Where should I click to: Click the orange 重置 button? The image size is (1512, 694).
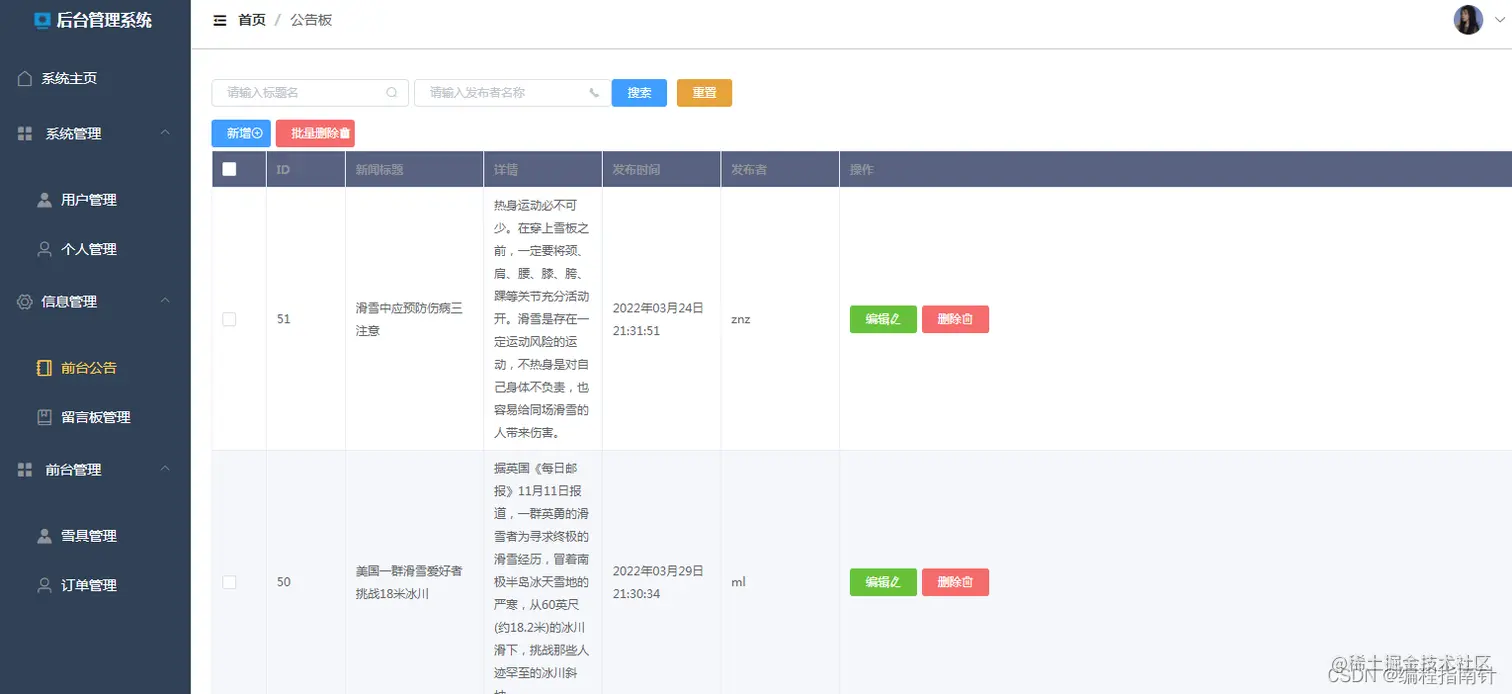pyautogui.click(x=704, y=92)
